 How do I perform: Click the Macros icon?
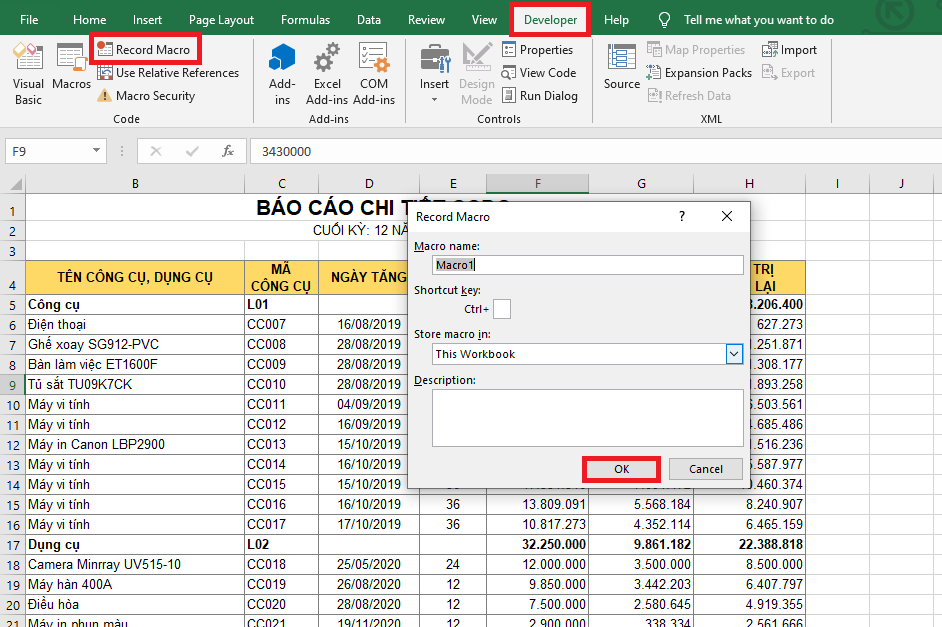click(x=71, y=68)
